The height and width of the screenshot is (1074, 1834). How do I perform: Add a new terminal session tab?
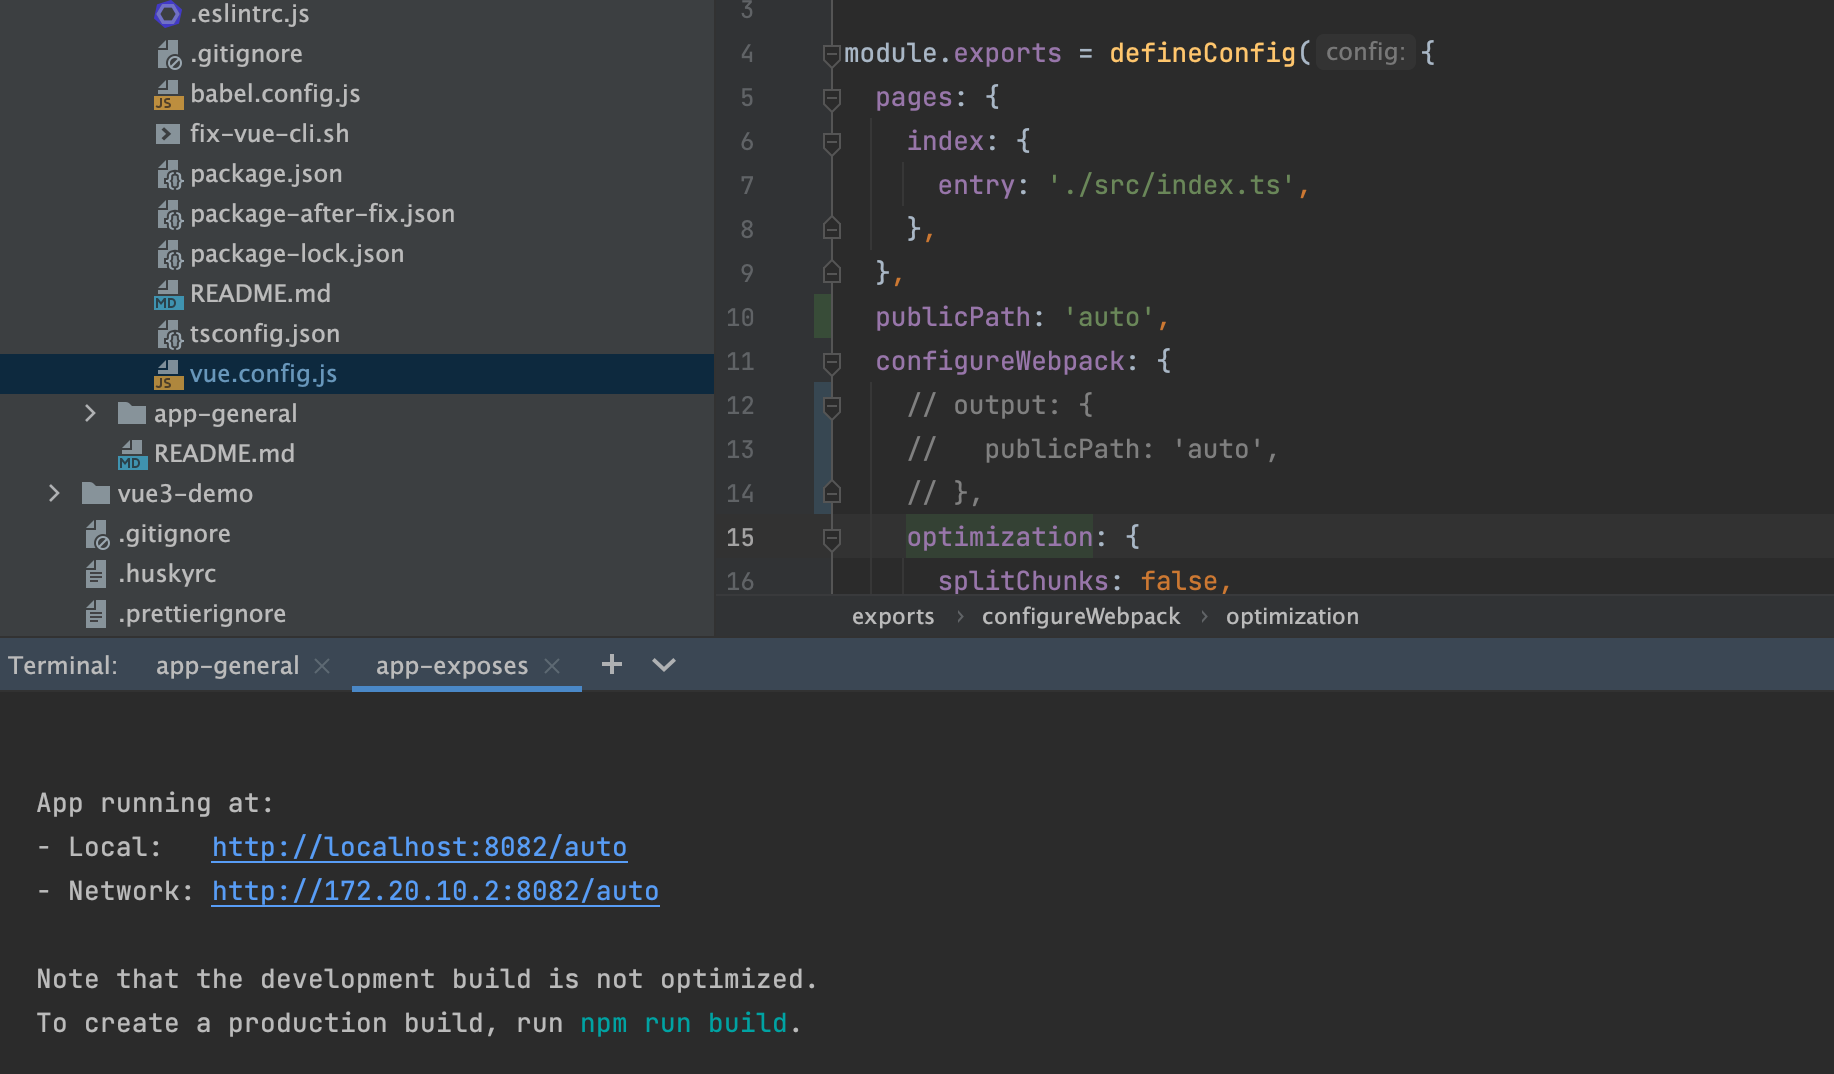point(611,665)
